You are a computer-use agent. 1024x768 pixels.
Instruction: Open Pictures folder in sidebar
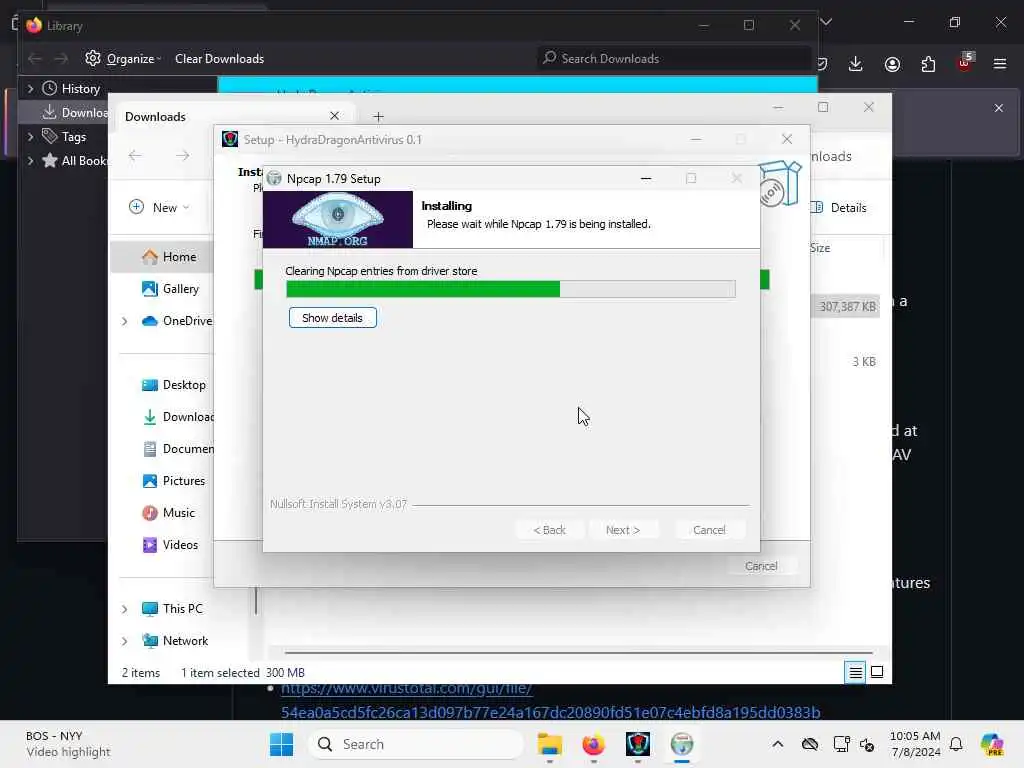click(173, 481)
